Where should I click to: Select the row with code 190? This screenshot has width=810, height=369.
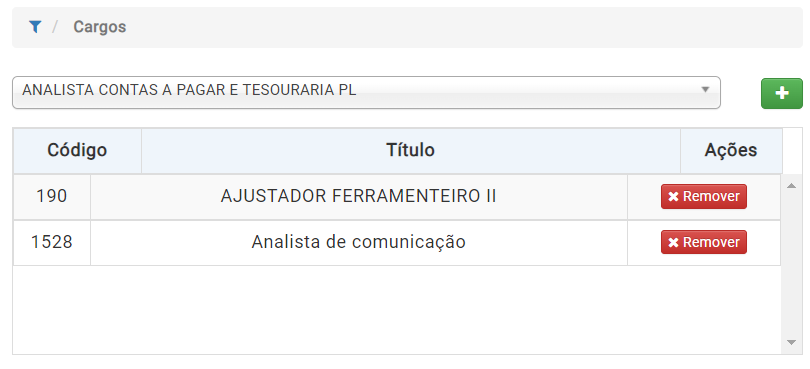[x=397, y=197]
